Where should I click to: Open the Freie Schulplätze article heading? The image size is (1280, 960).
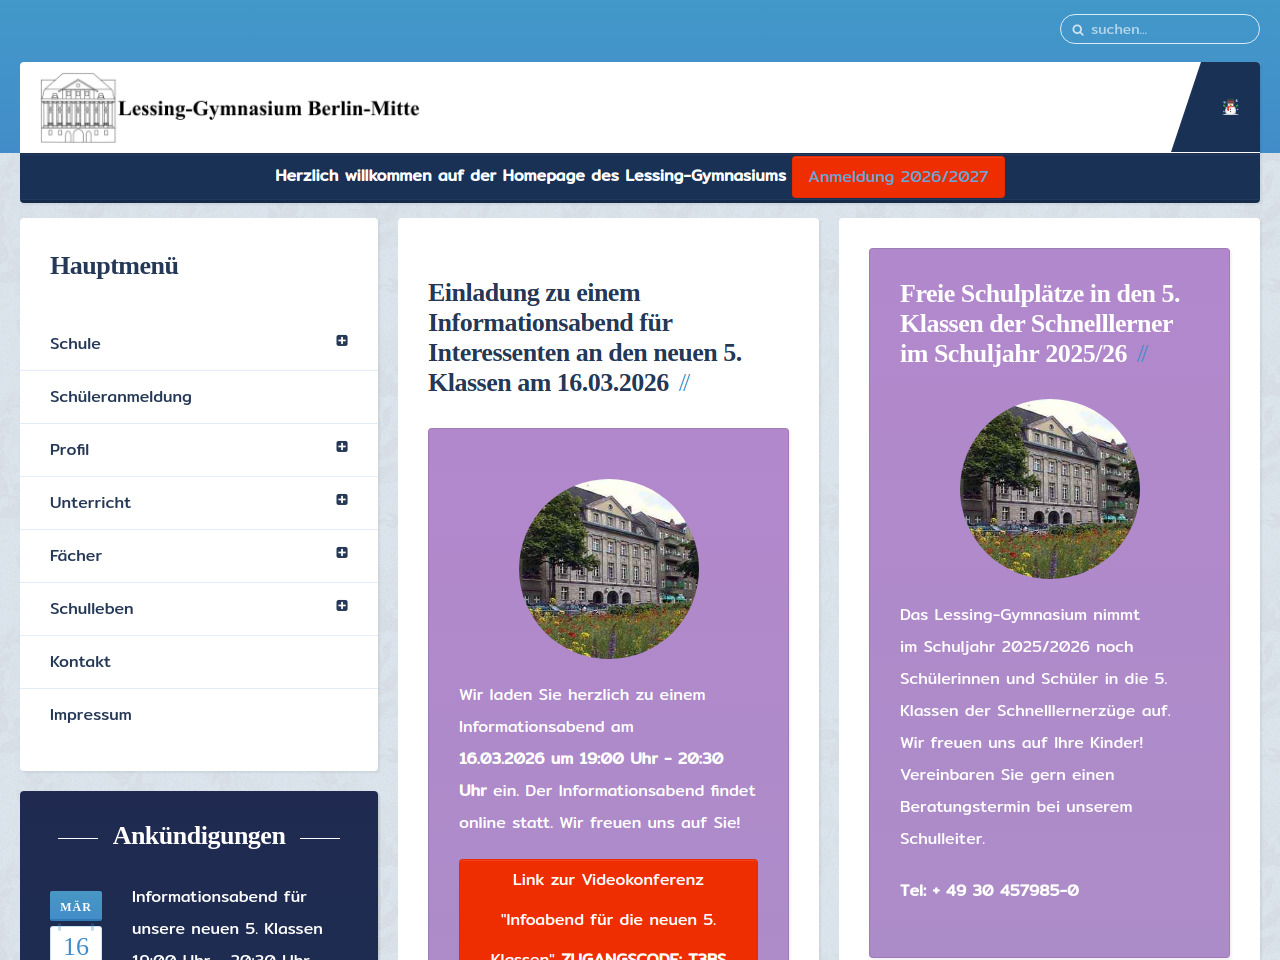click(x=1040, y=324)
